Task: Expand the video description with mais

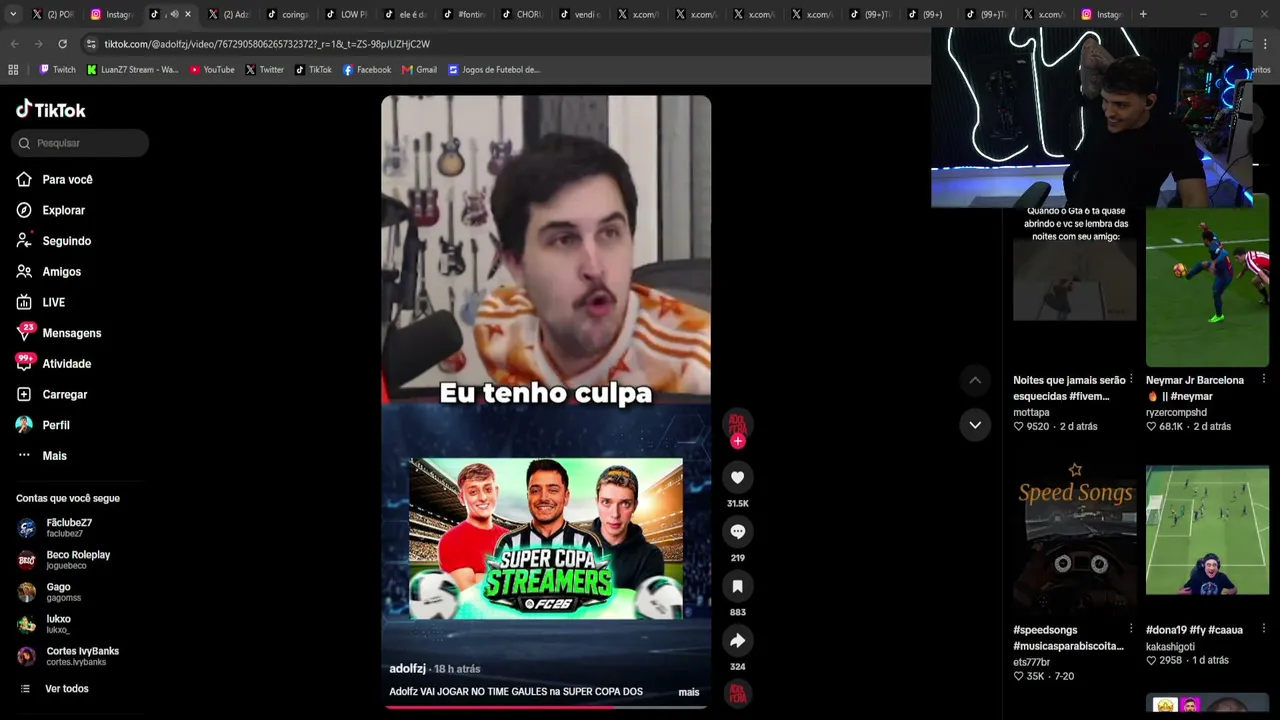Action: click(x=689, y=692)
